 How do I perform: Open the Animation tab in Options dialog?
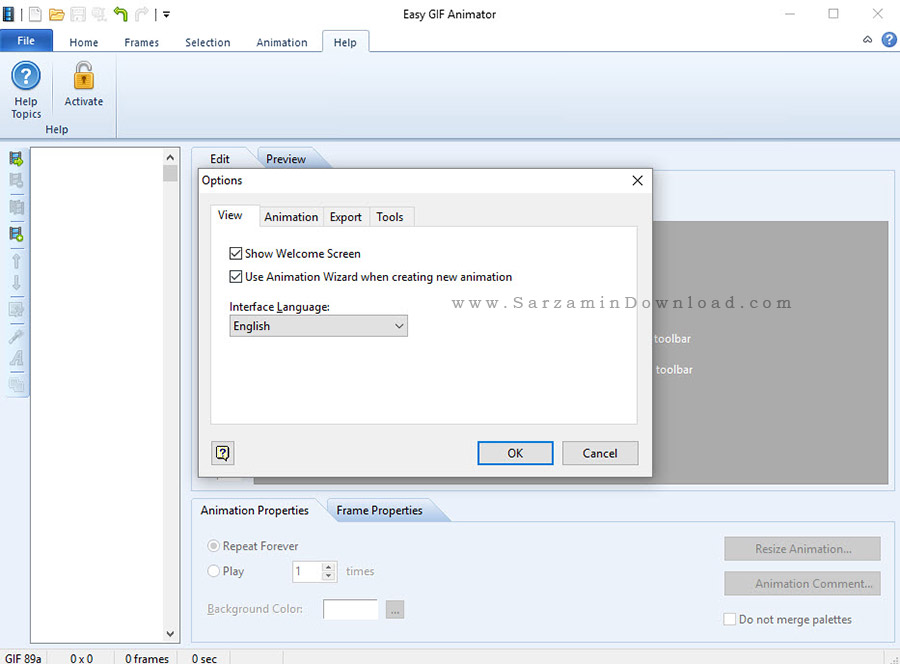pyautogui.click(x=291, y=217)
